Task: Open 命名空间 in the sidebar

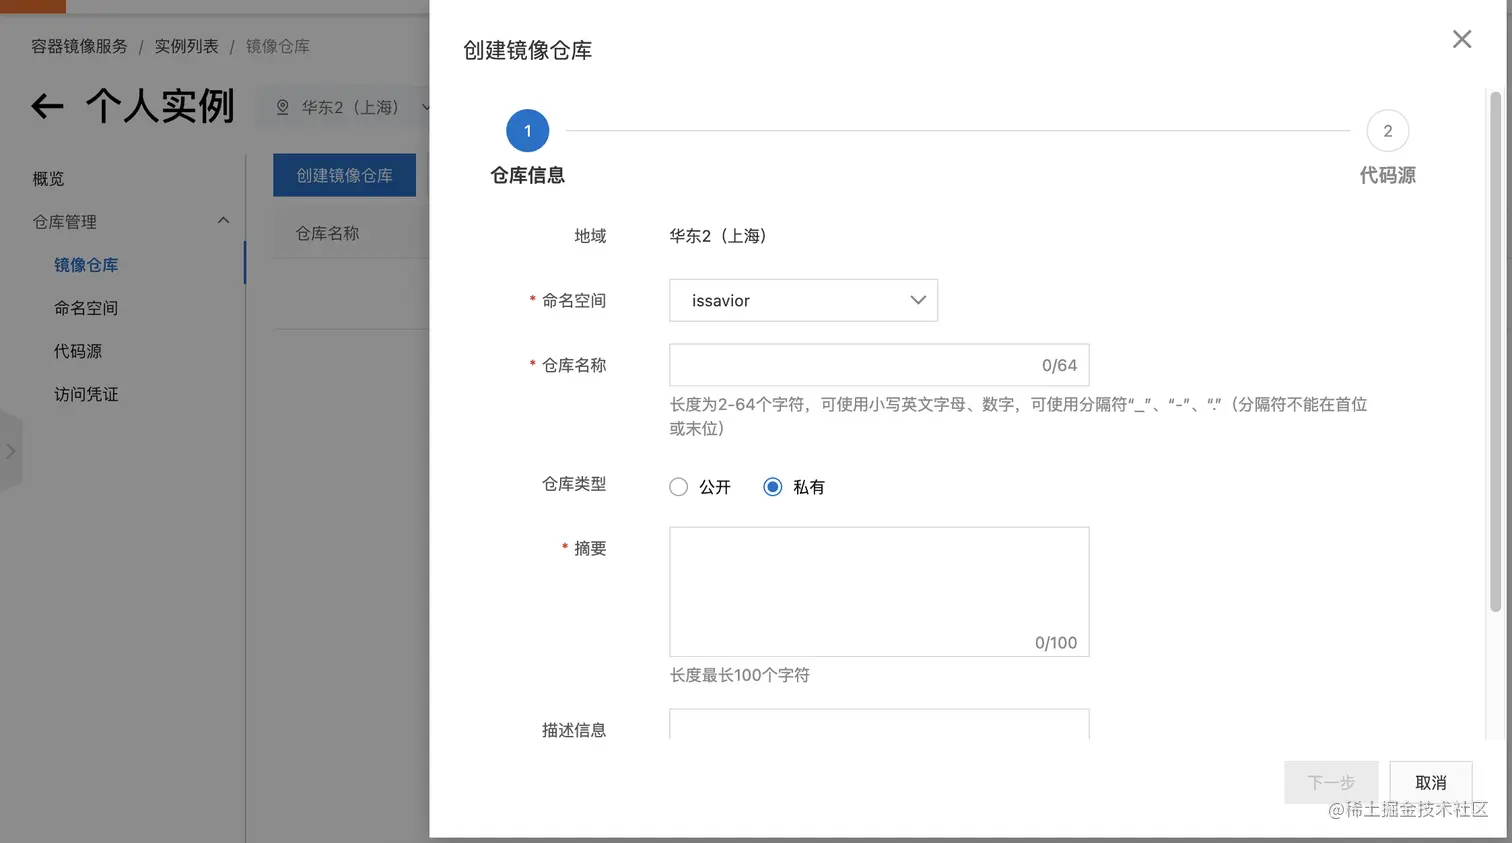Action: click(86, 308)
